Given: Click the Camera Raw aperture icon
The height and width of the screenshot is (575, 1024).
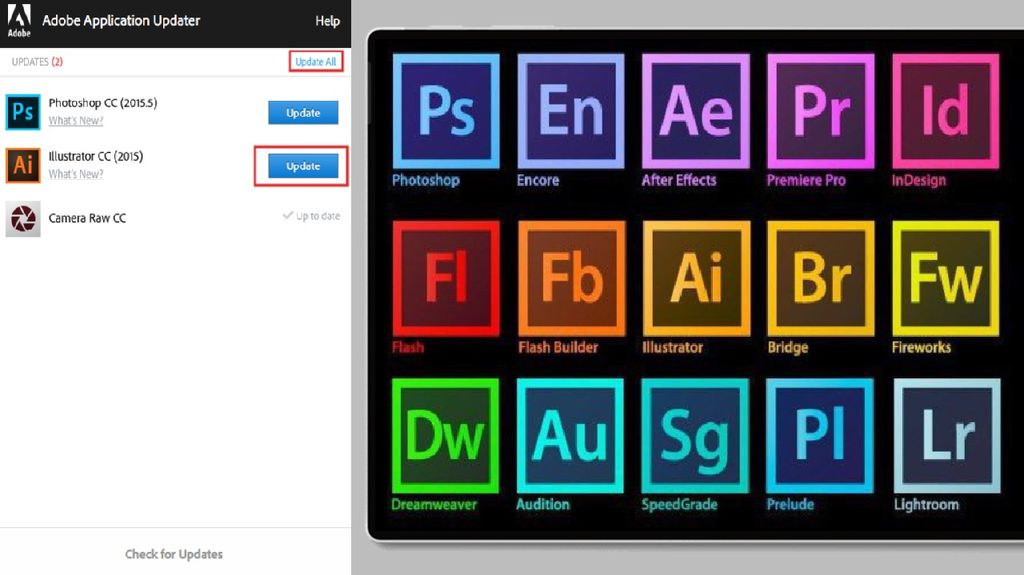Looking at the screenshot, I should [23, 218].
